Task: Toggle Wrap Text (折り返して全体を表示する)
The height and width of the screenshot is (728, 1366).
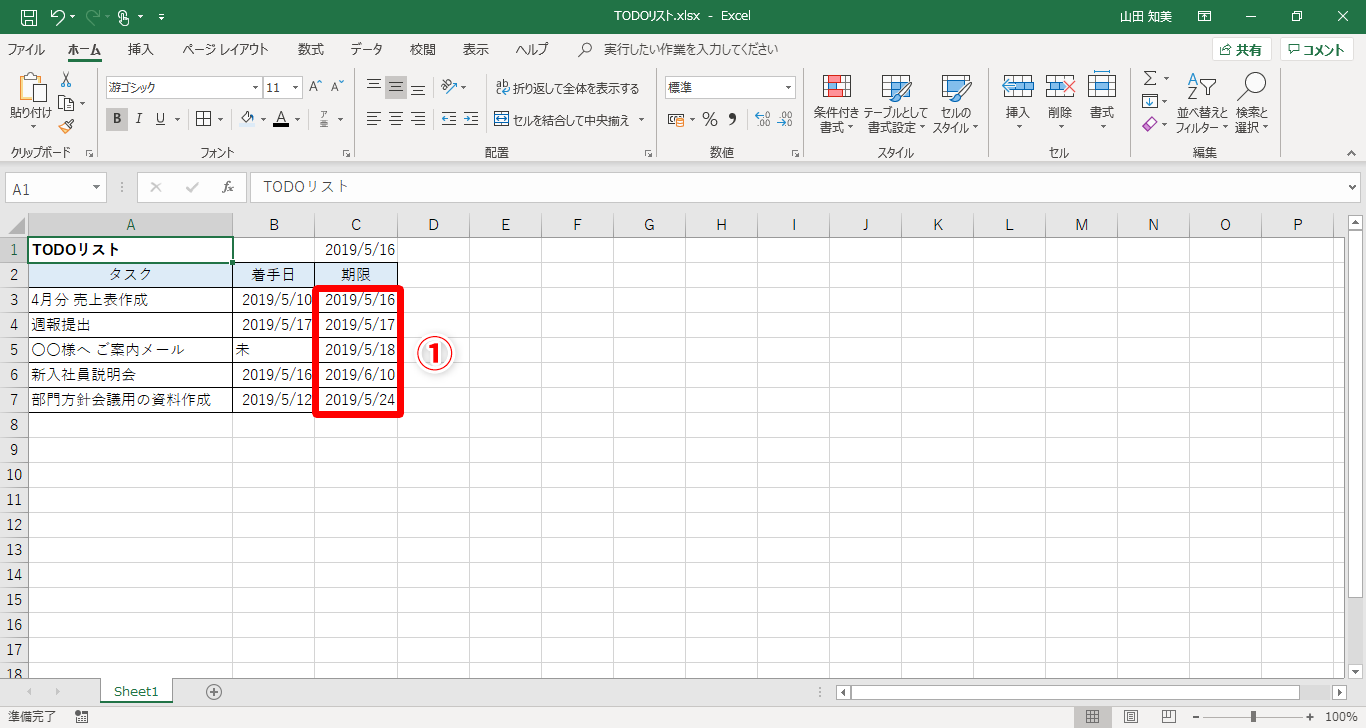Action: tap(567, 88)
